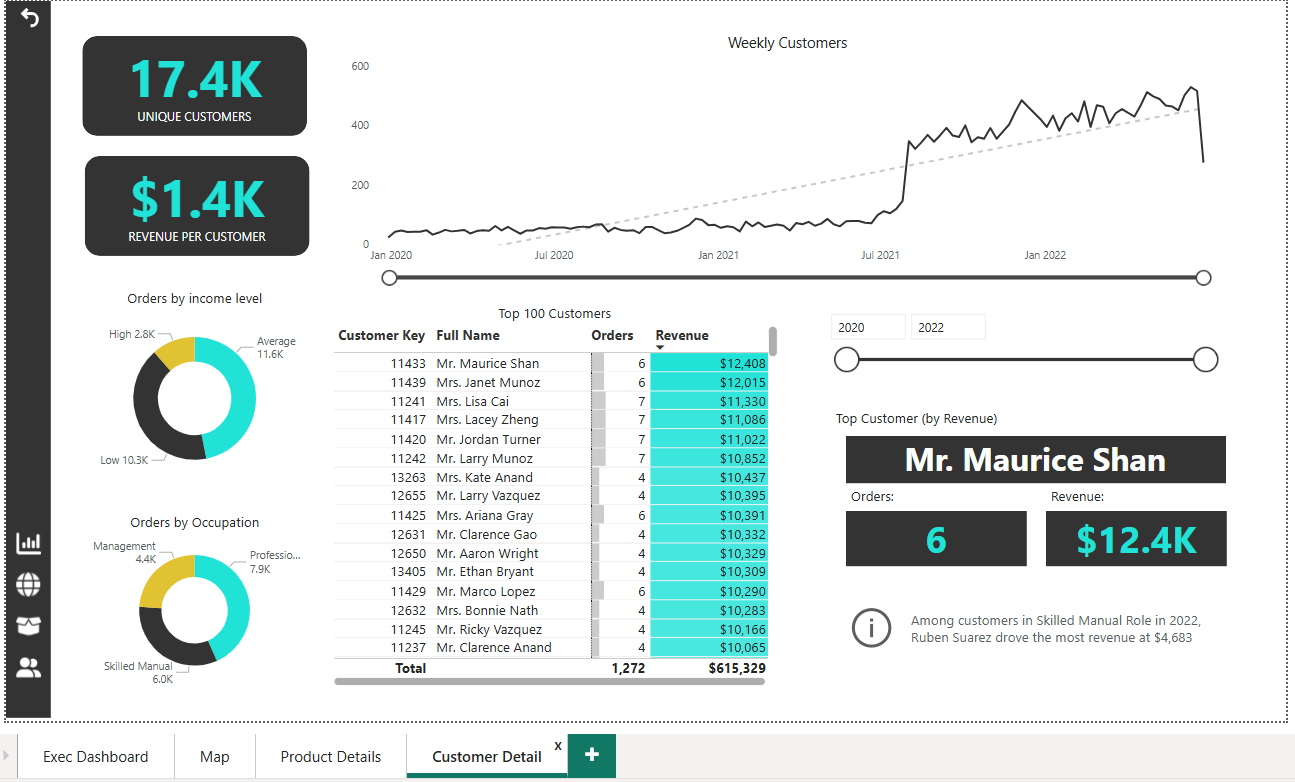Close the Customer Detail tab with the x

(557, 746)
